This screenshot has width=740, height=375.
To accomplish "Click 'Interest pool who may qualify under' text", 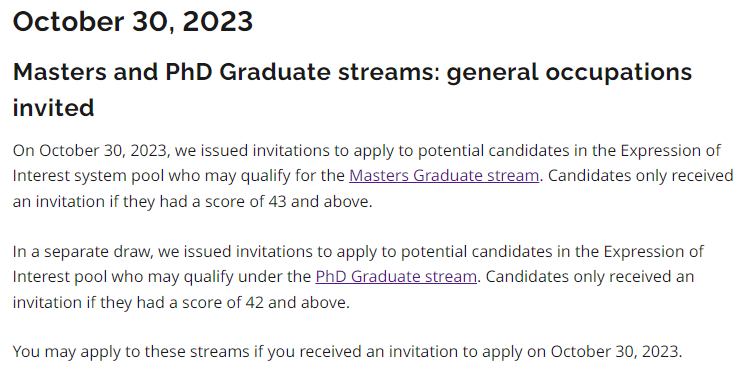I will pos(161,276).
